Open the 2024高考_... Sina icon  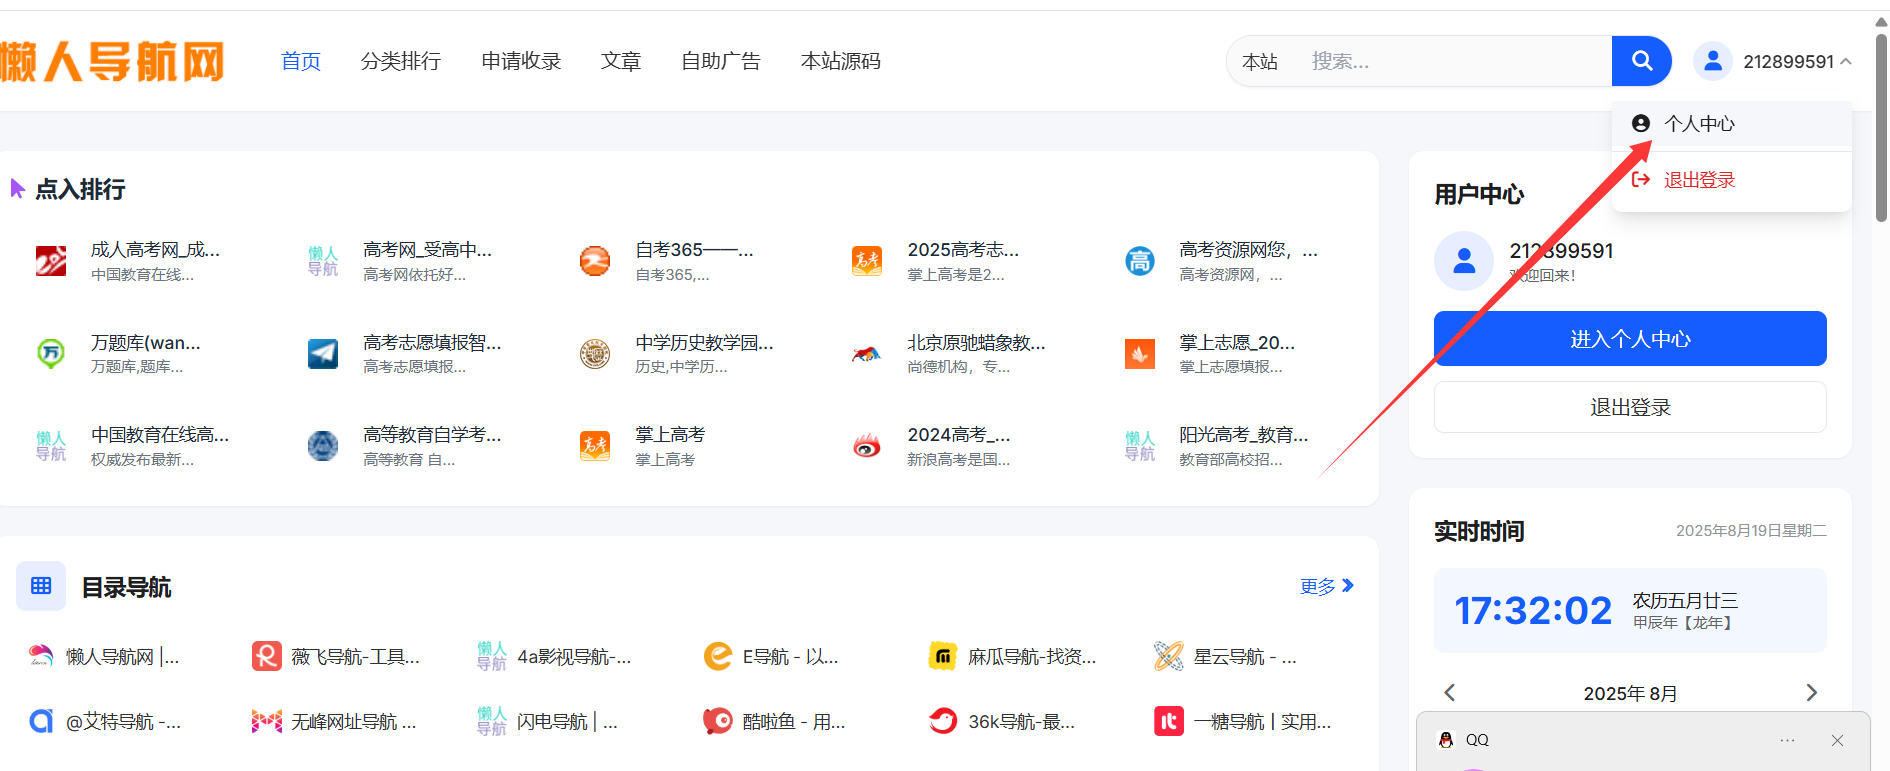coord(867,446)
